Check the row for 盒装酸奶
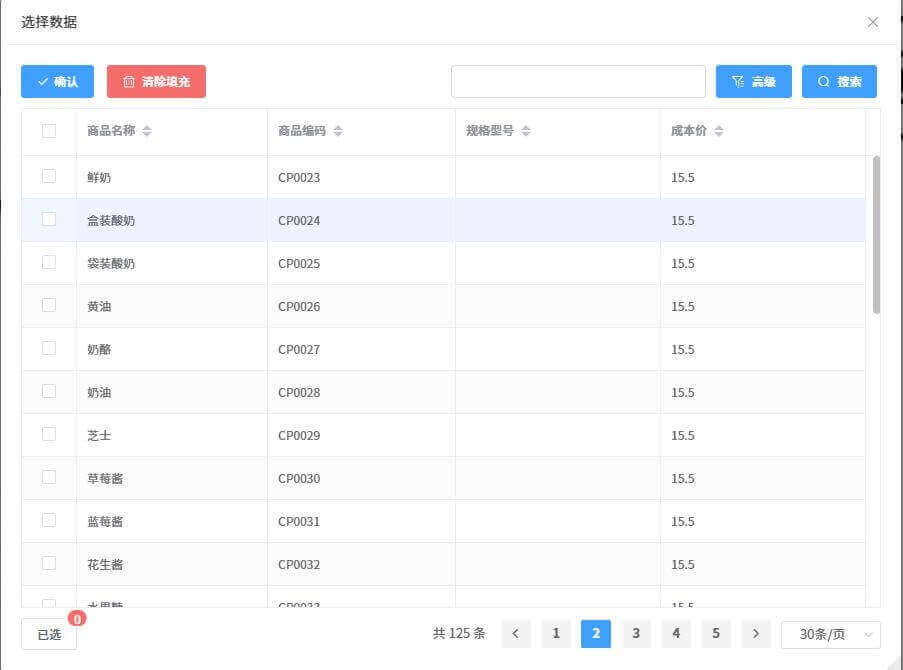The image size is (903, 670). point(49,219)
